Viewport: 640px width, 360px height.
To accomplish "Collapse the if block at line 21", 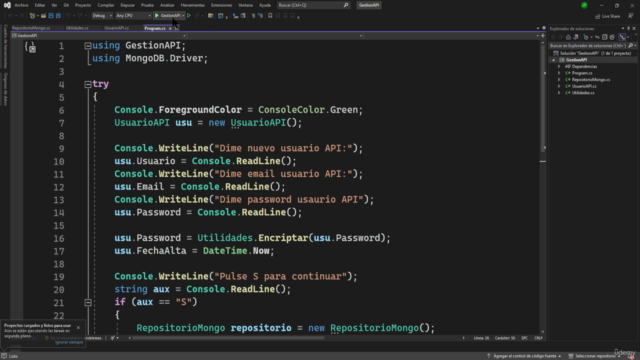I will click(x=88, y=302).
